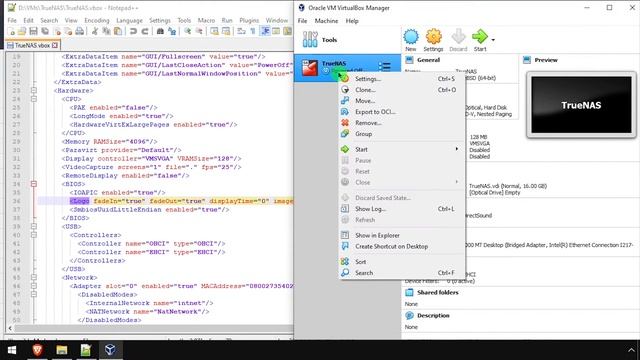
Task: Open the Start submenu in context menu
Action: [402, 149]
